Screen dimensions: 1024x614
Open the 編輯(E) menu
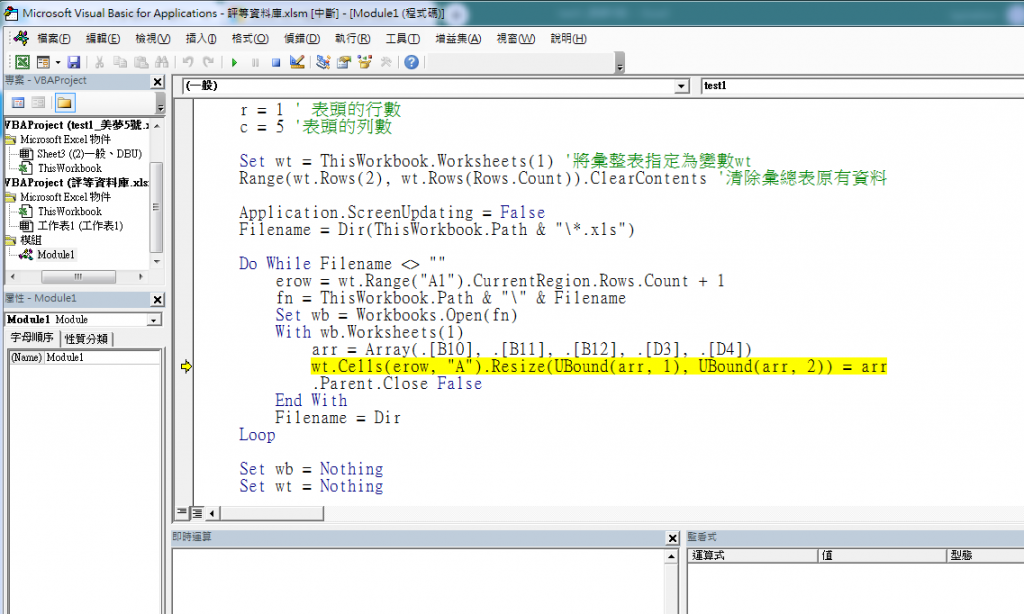[x=103, y=39]
